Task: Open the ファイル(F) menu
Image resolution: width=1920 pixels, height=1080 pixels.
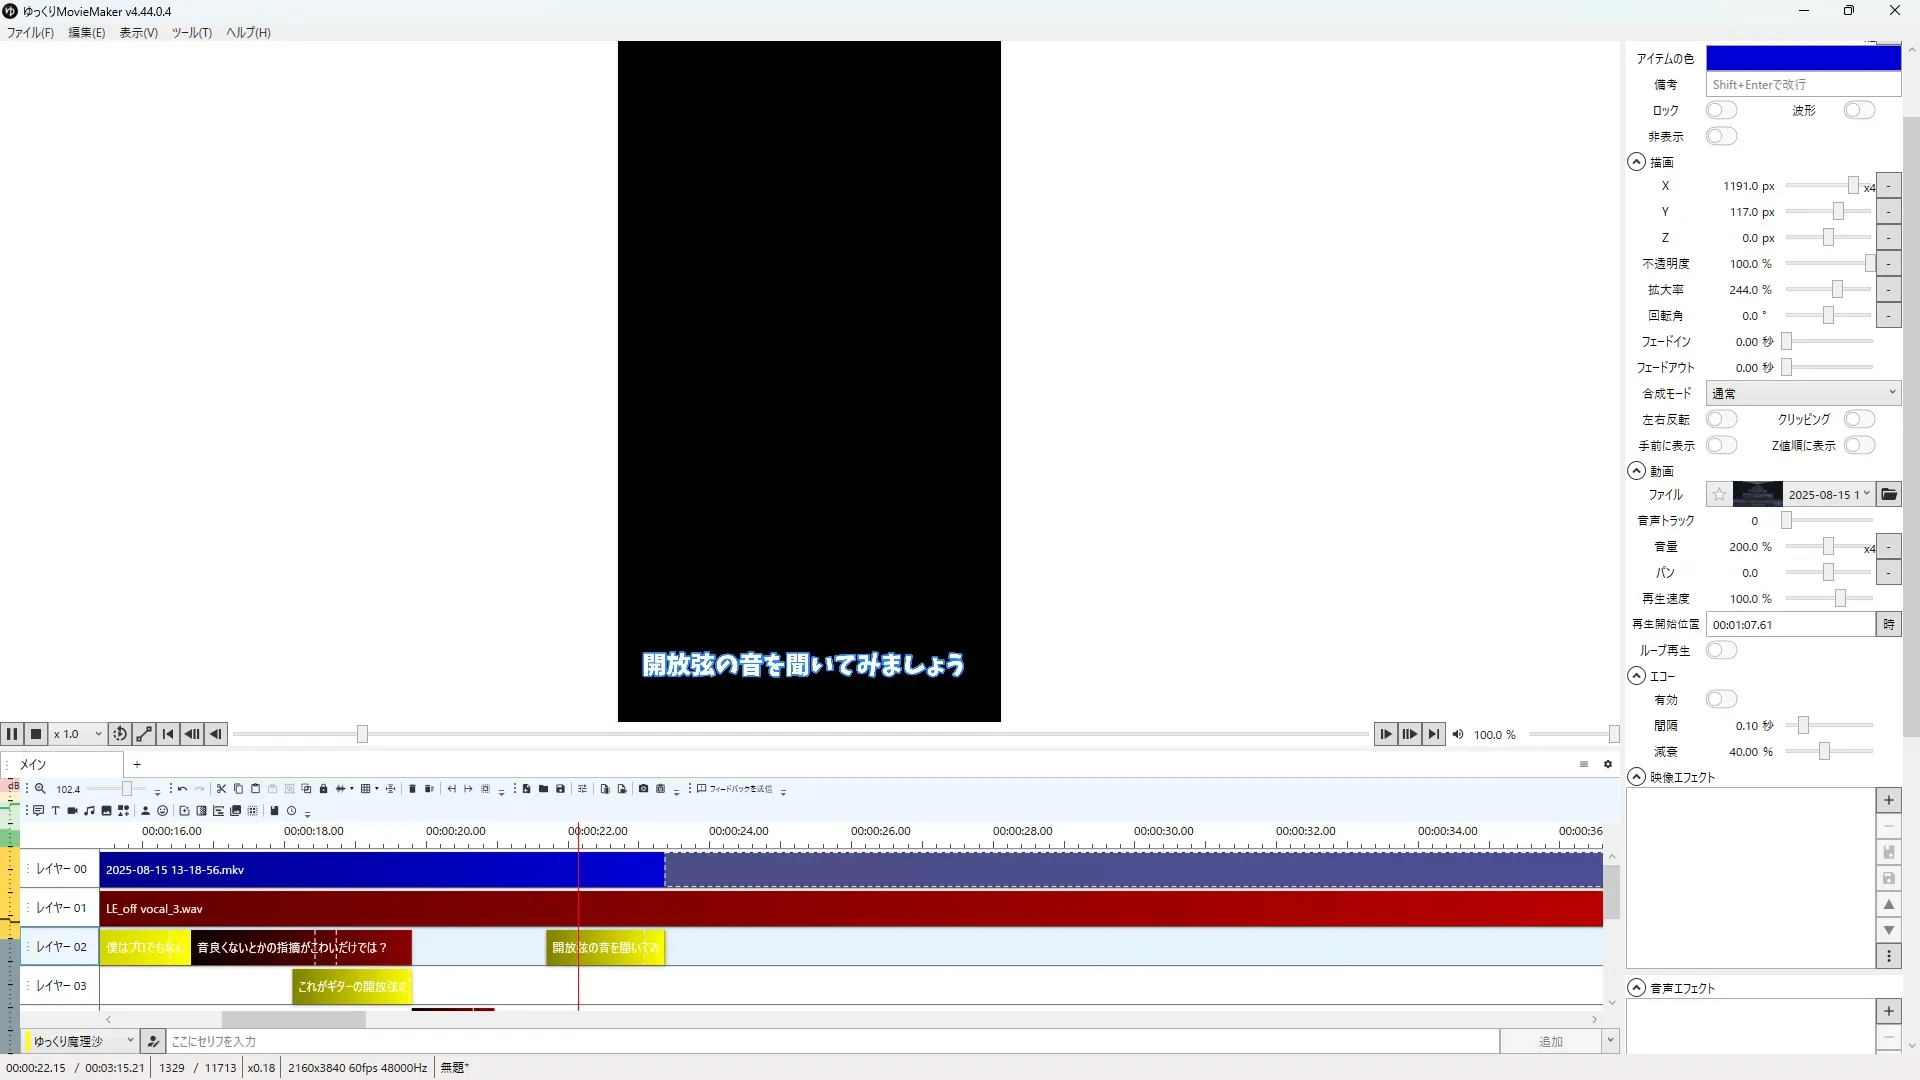Action: click(x=30, y=33)
